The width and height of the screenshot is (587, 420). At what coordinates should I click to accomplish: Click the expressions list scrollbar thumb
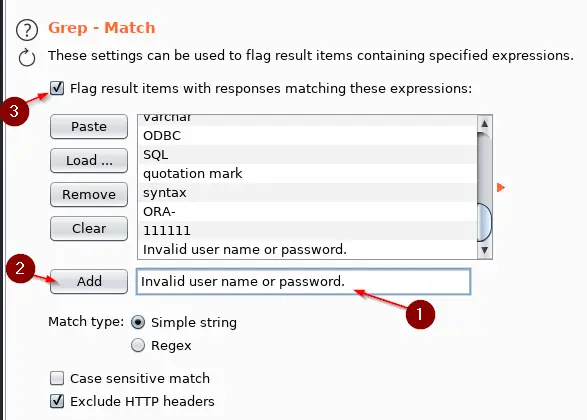point(485,223)
